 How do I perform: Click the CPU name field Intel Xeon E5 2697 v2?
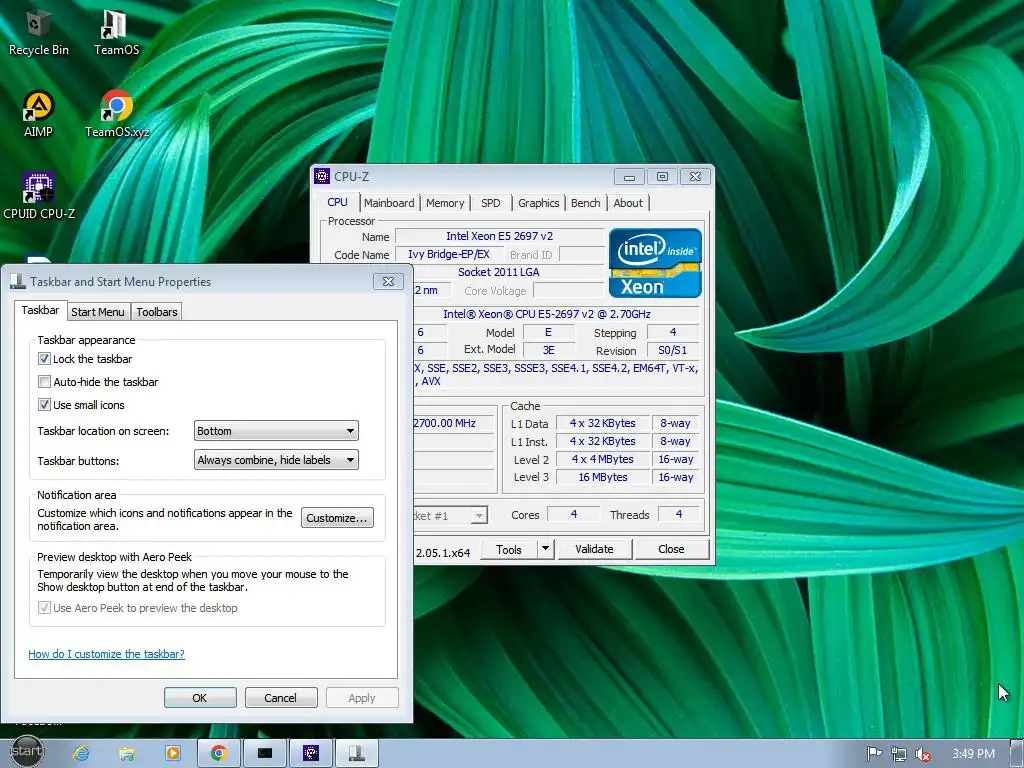(500, 236)
